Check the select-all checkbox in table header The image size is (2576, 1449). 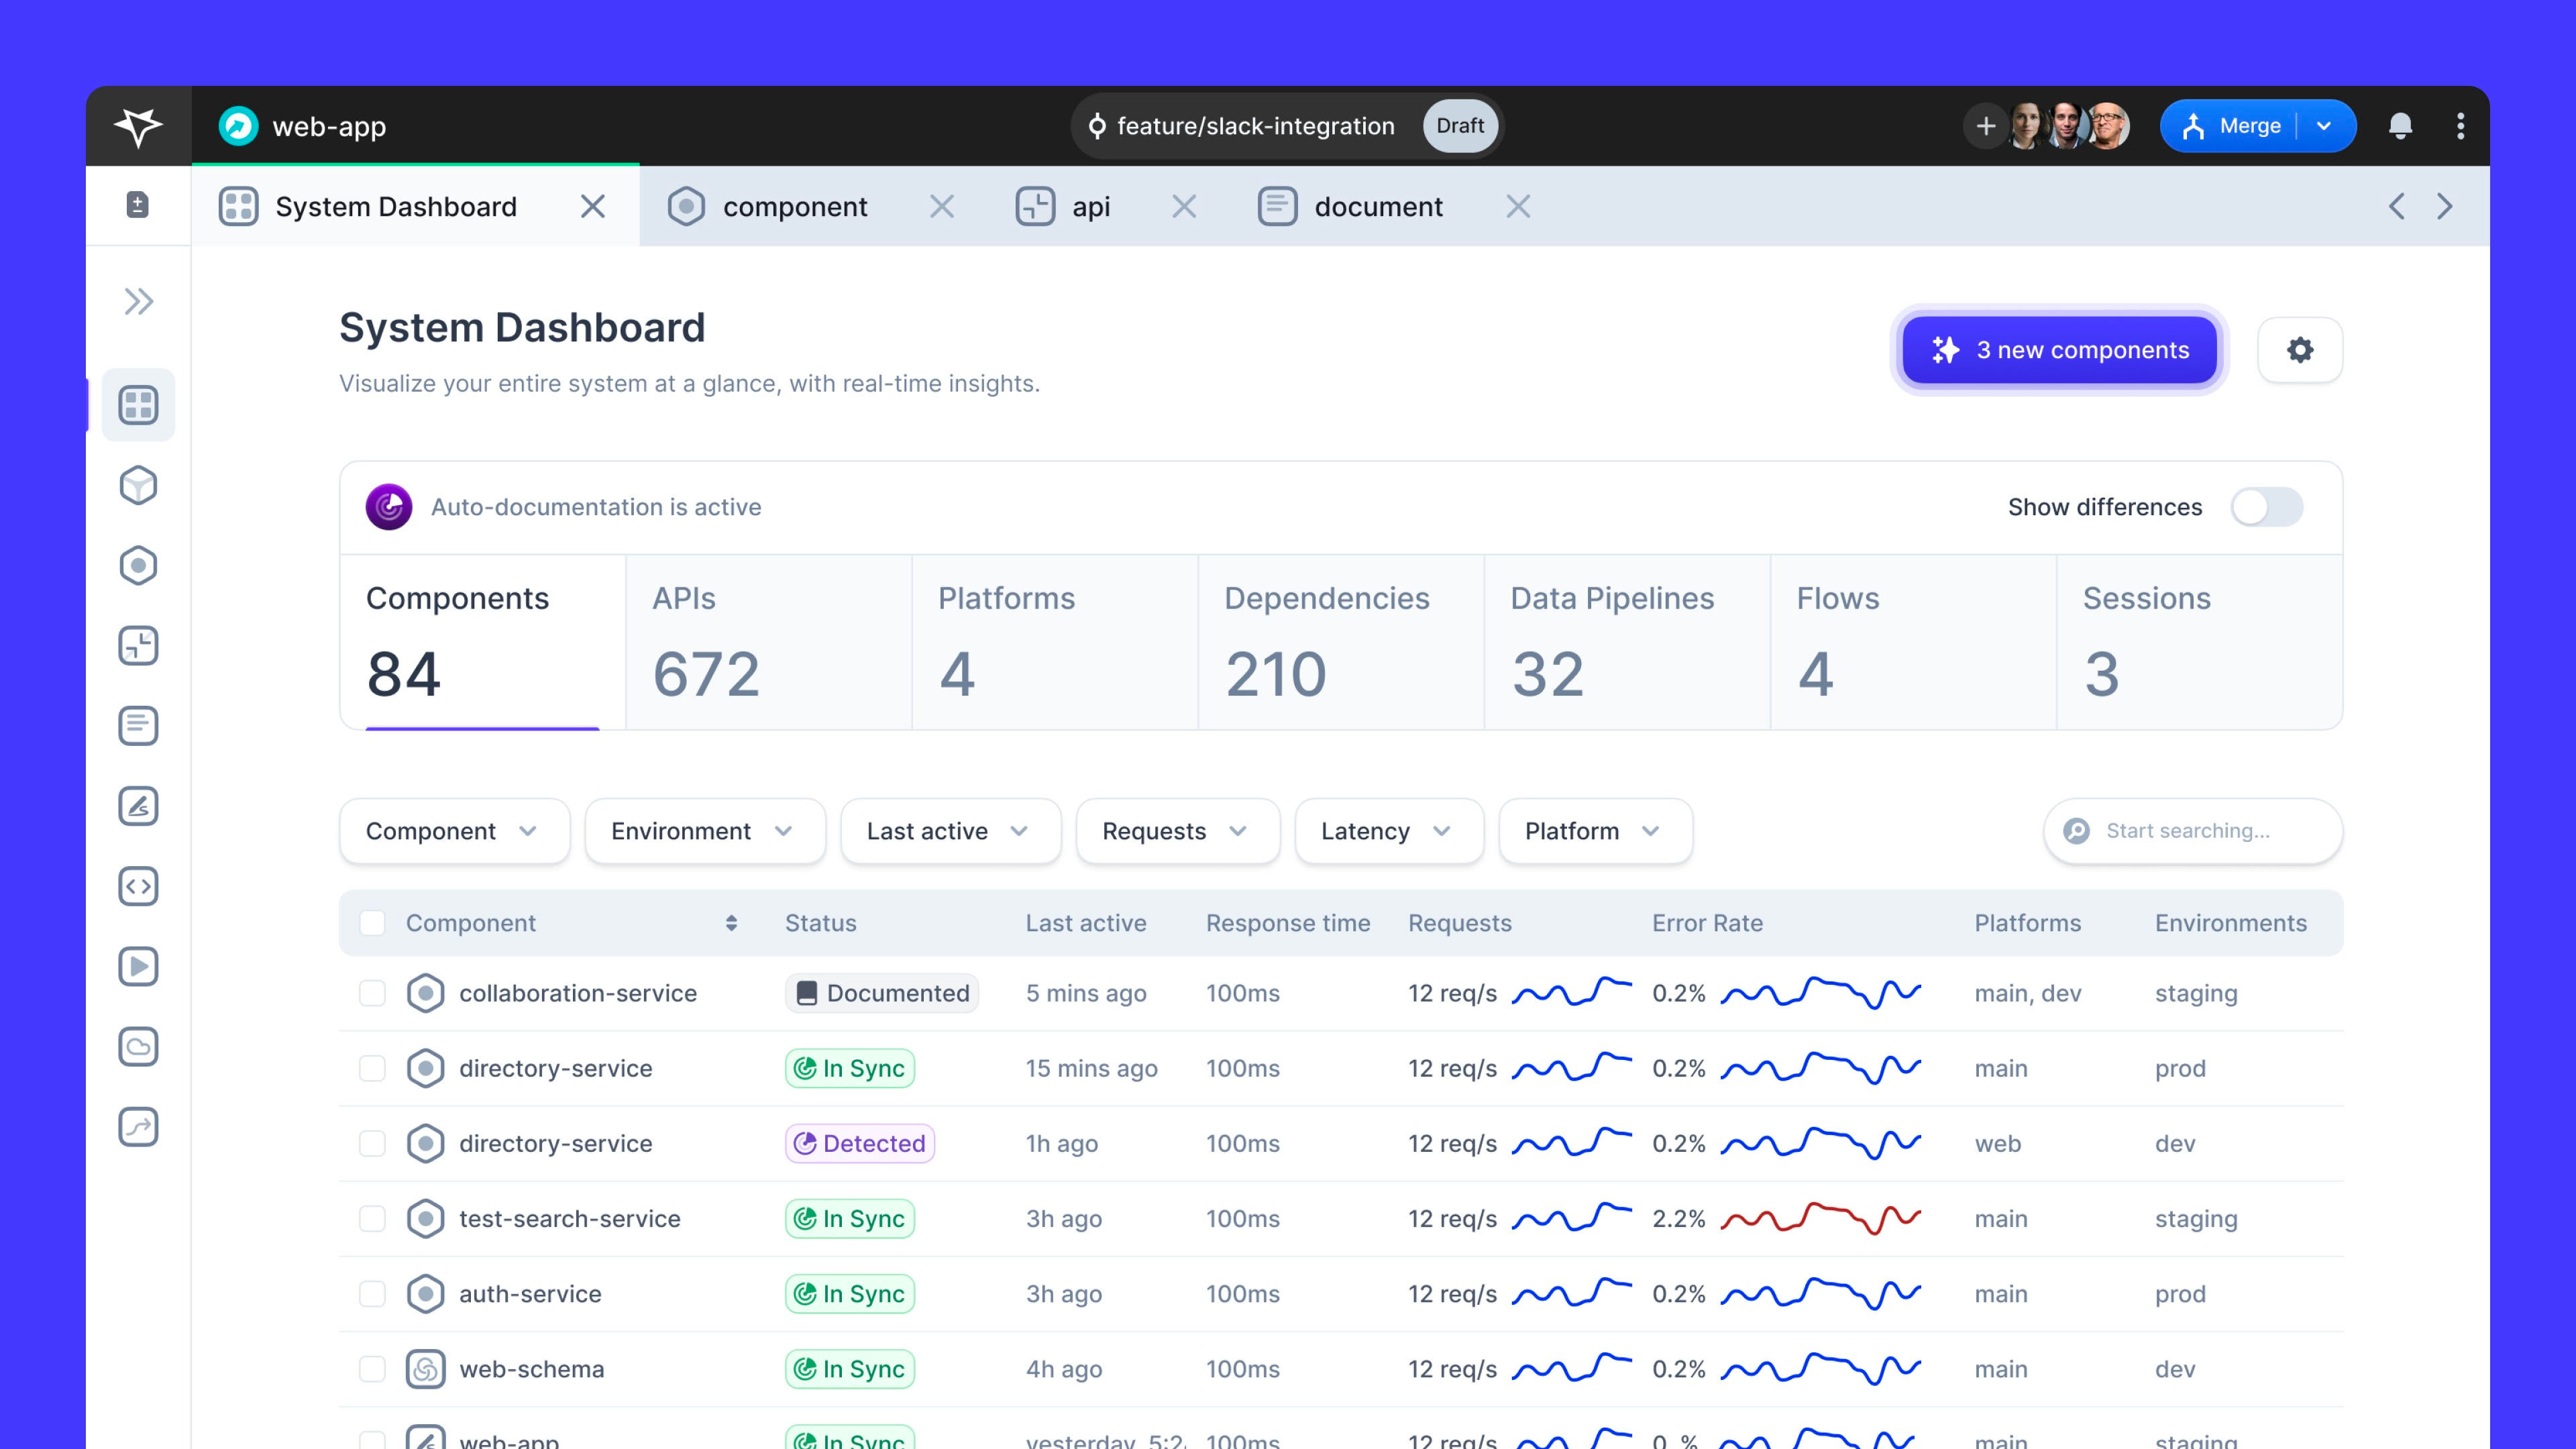pos(372,923)
